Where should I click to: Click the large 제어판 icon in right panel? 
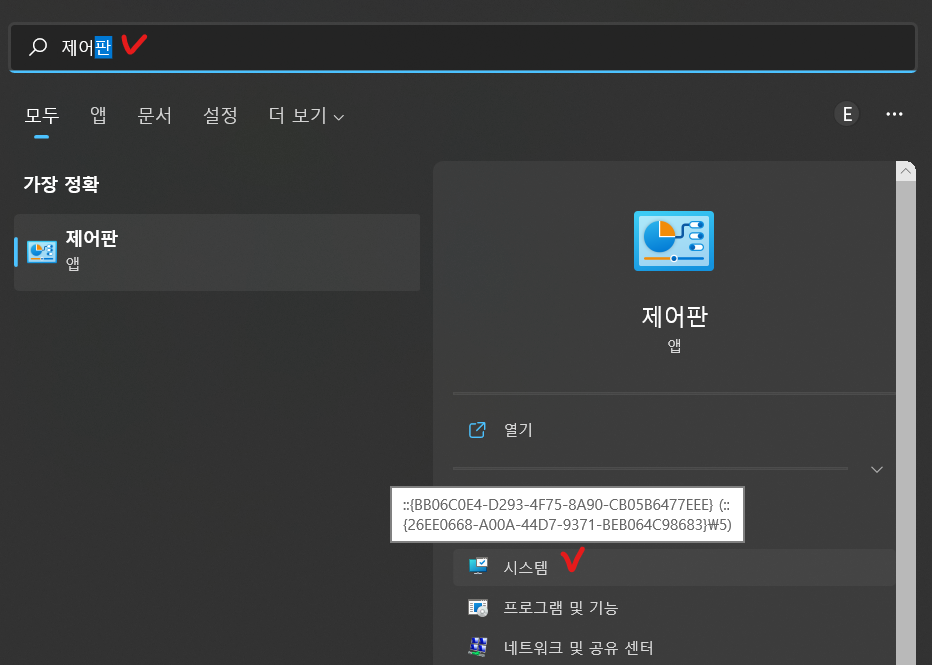pyautogui.click(x=673, y=240)
